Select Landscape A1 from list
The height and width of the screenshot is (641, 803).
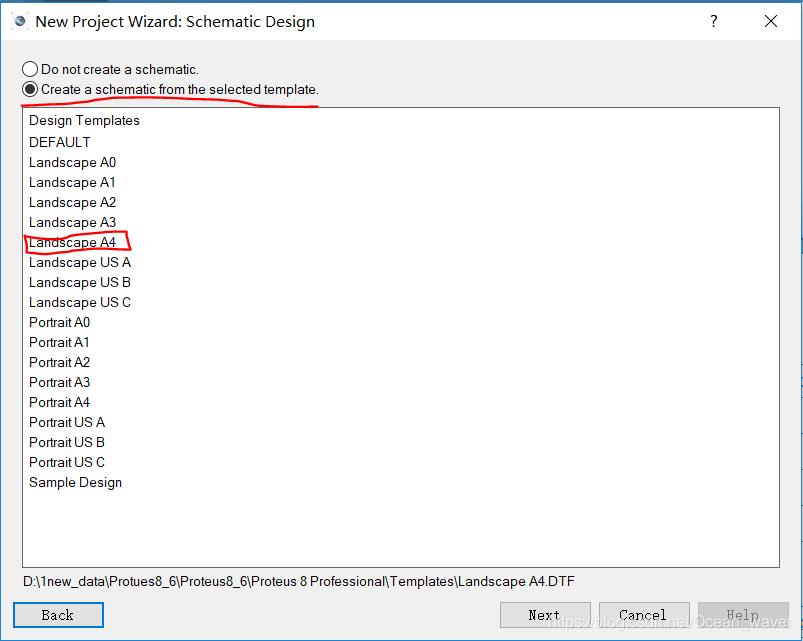click(72, 182)
